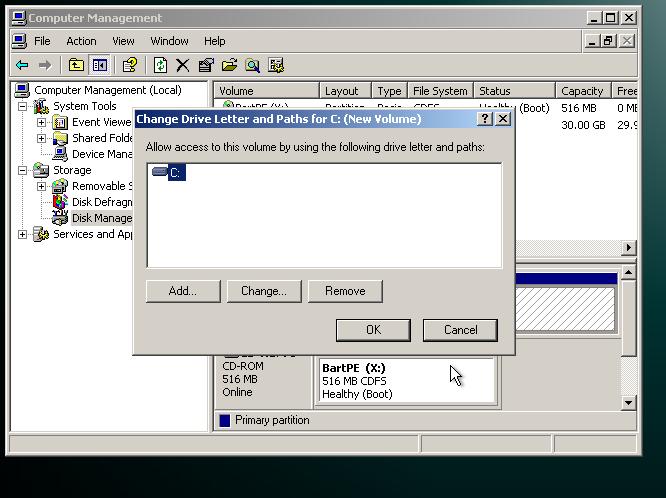Click the Refresh toolbar icon
The image size is (666, 498).
point(160,65)
